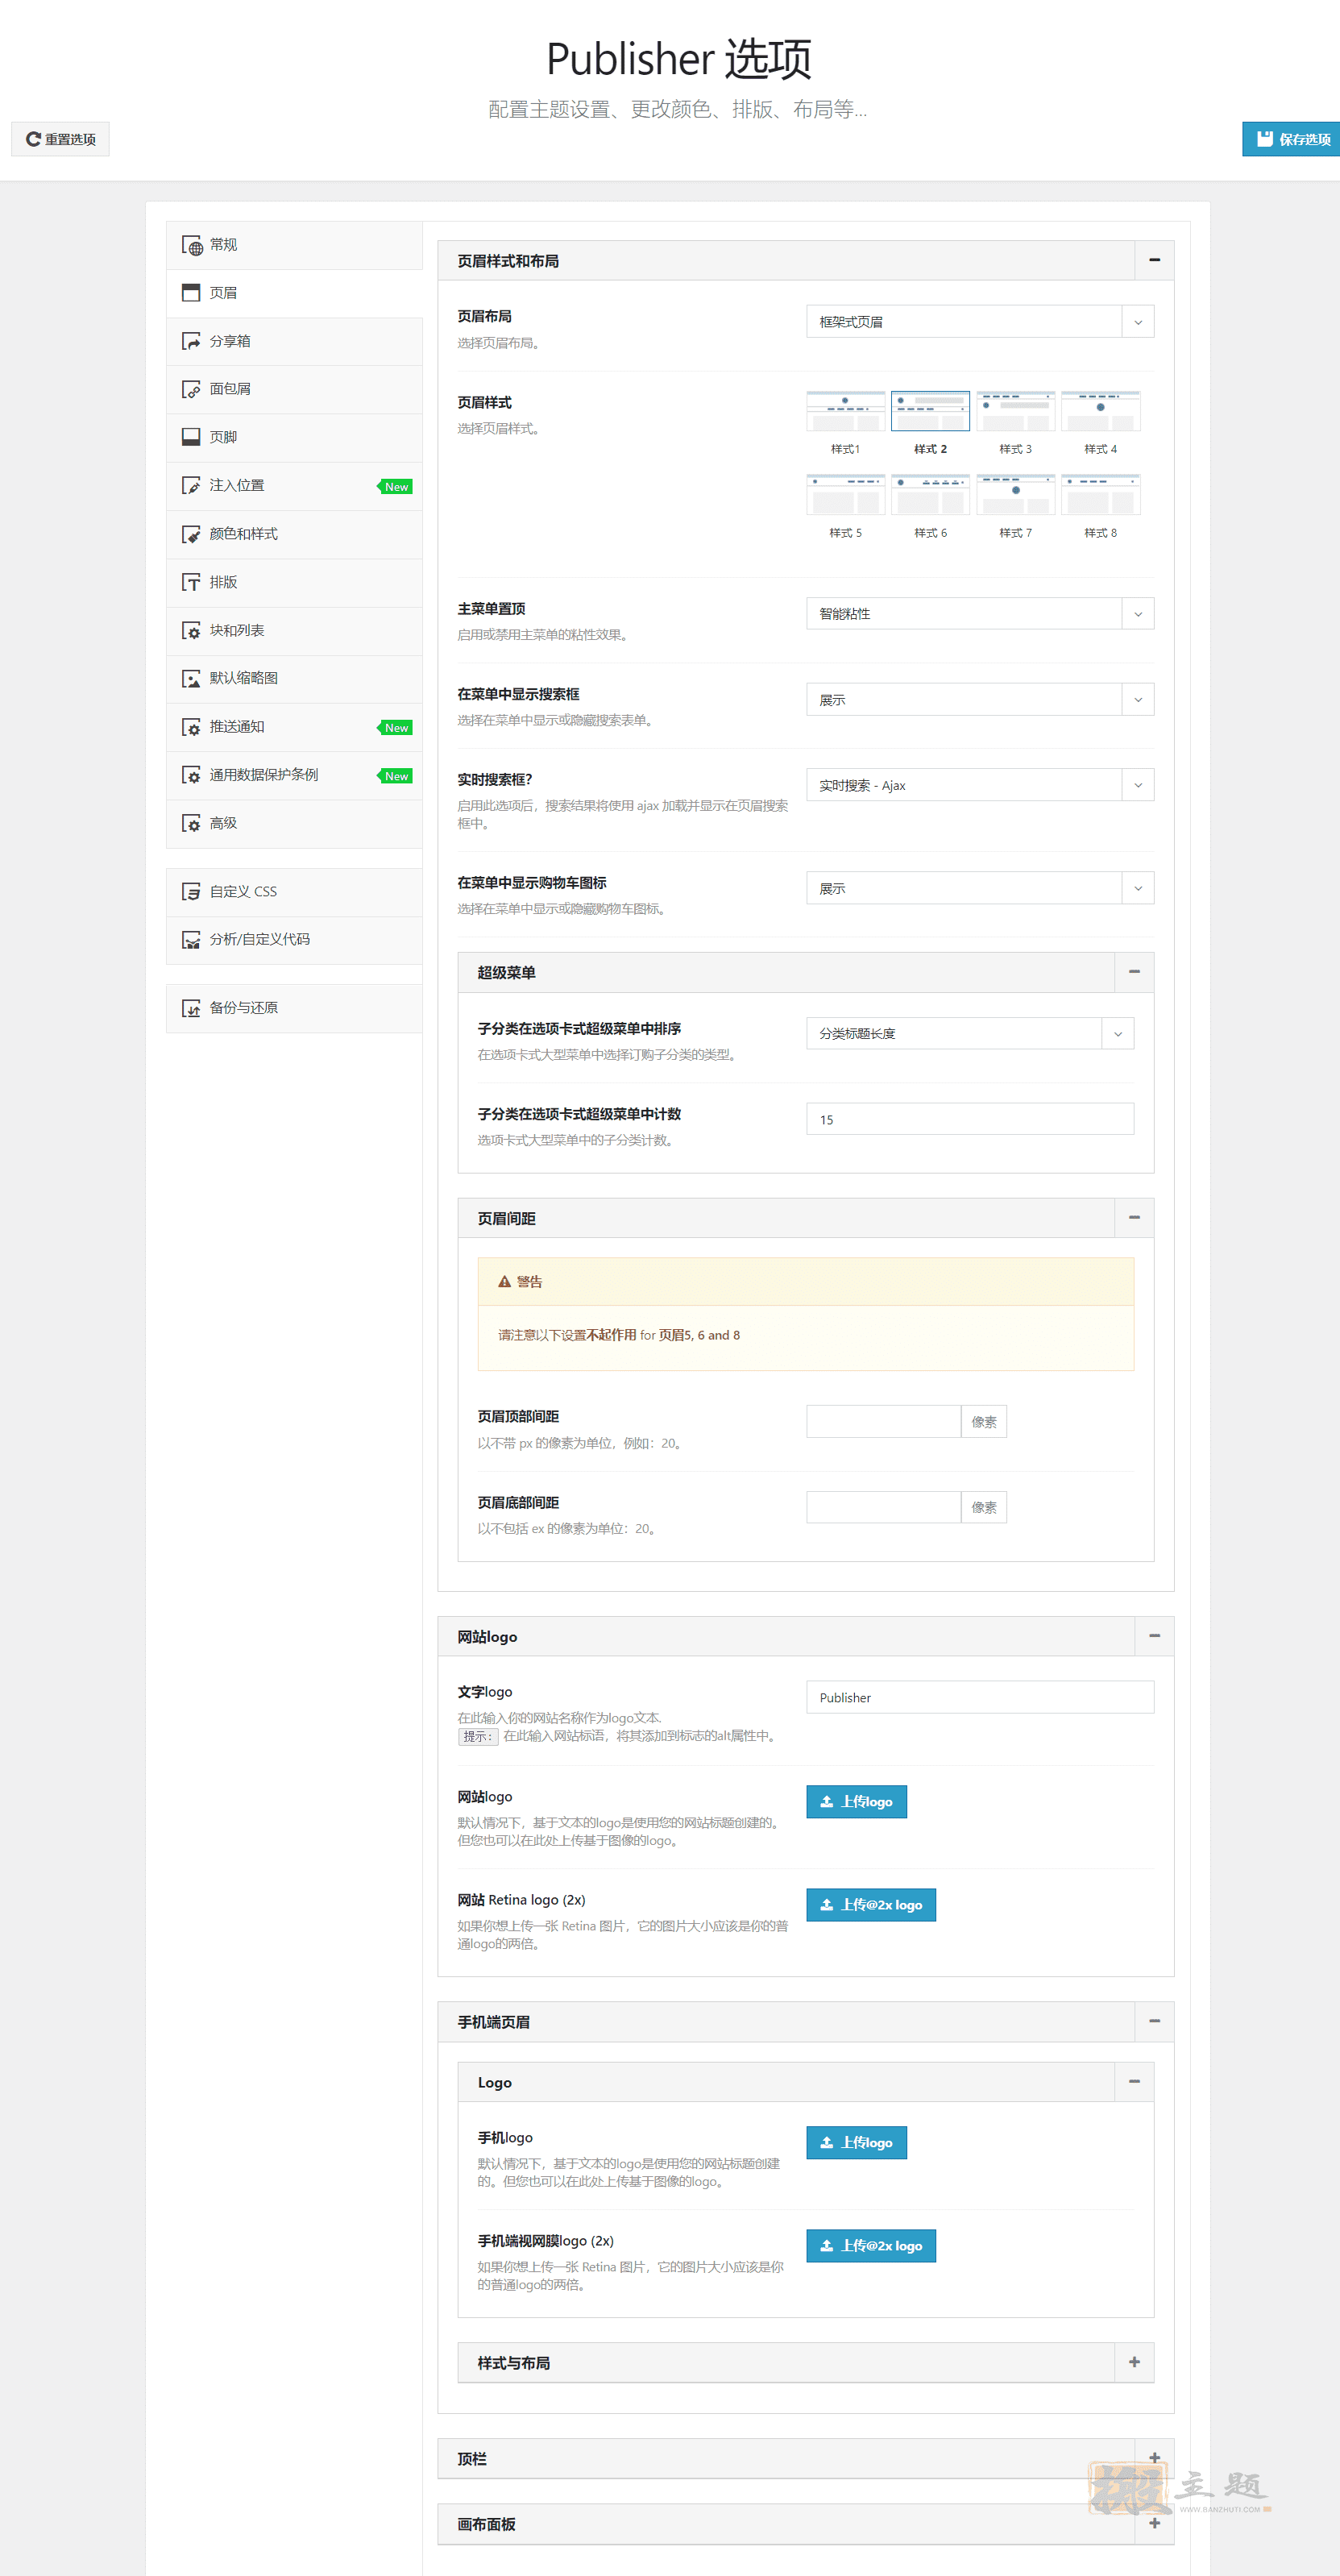The image size is (1340, 2576).
Task: Click the footer icon beside 页脚
Action: [191, 437]
